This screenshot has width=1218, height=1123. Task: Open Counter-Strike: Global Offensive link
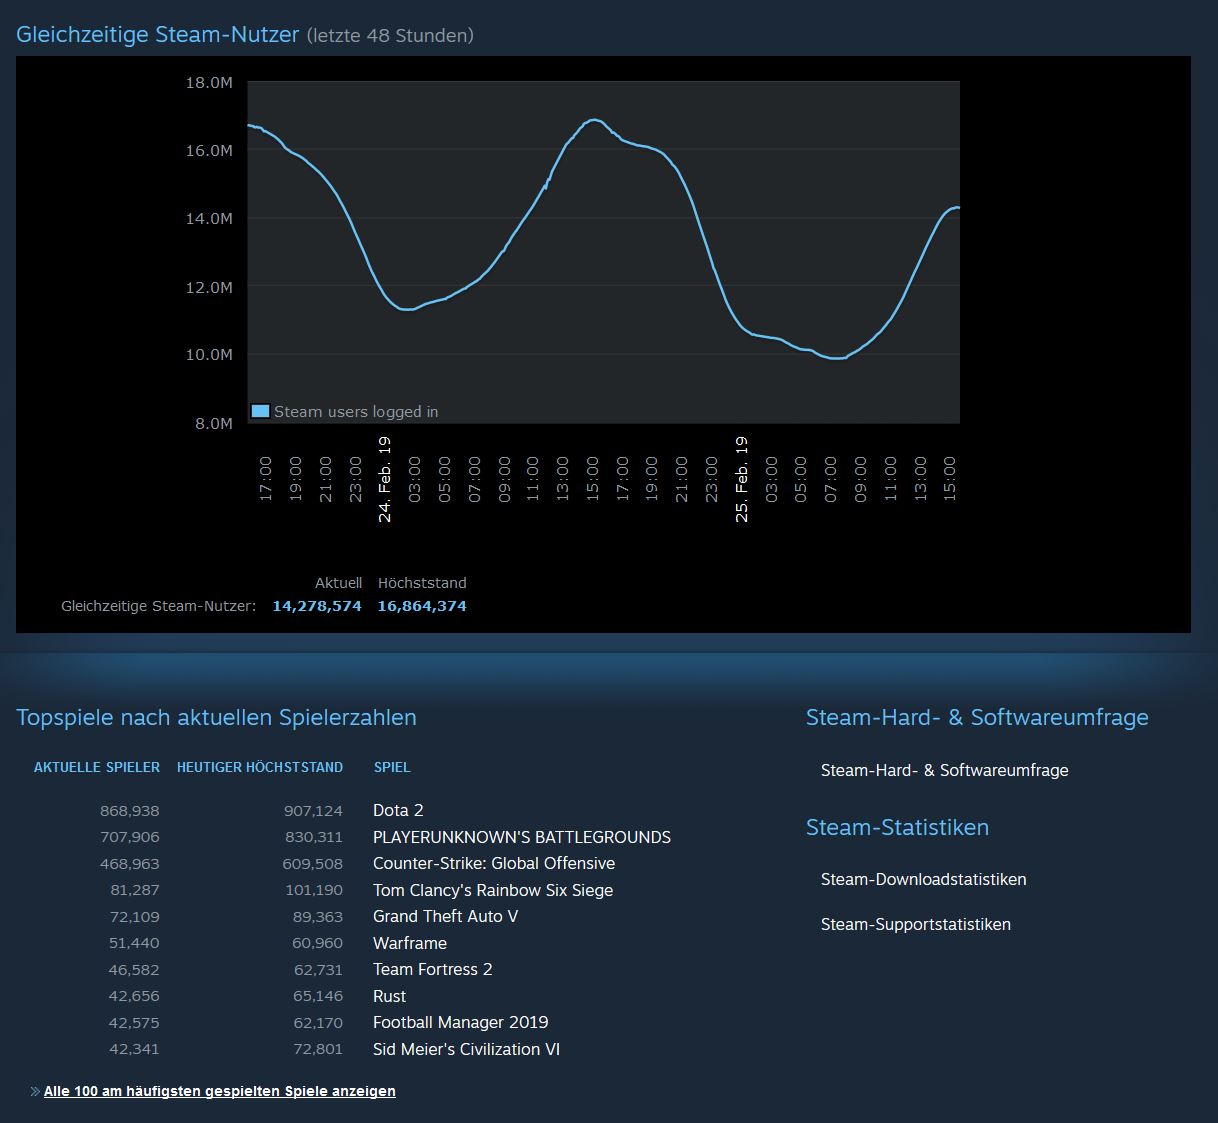(494, 863)
